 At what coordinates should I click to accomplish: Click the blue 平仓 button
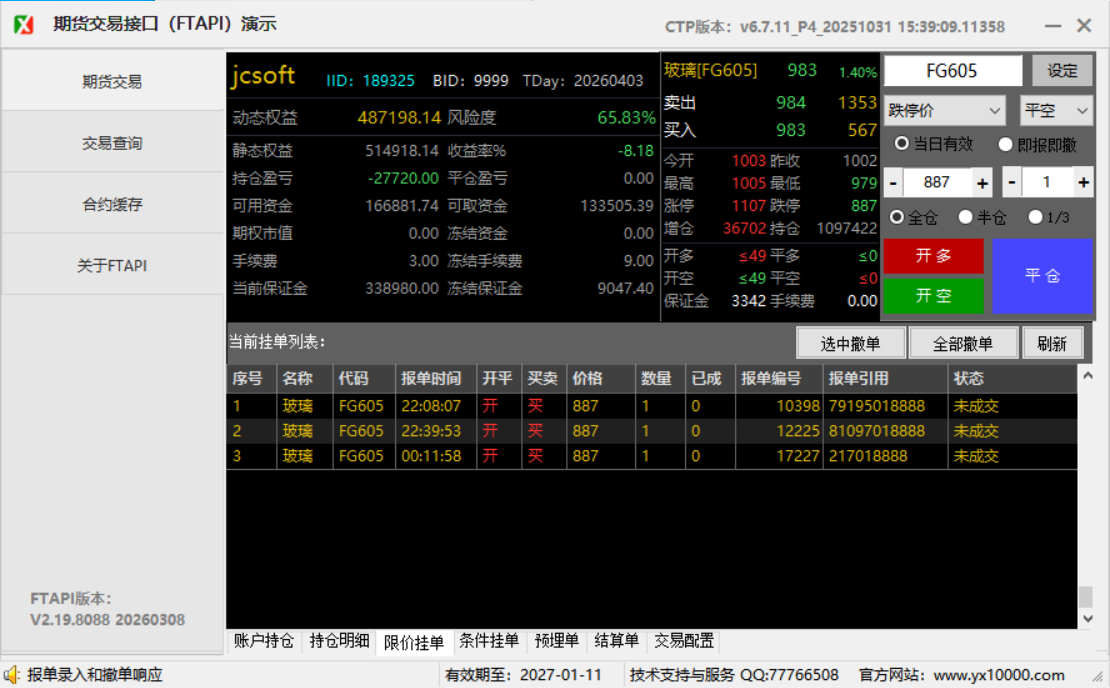pos(1042,276)
